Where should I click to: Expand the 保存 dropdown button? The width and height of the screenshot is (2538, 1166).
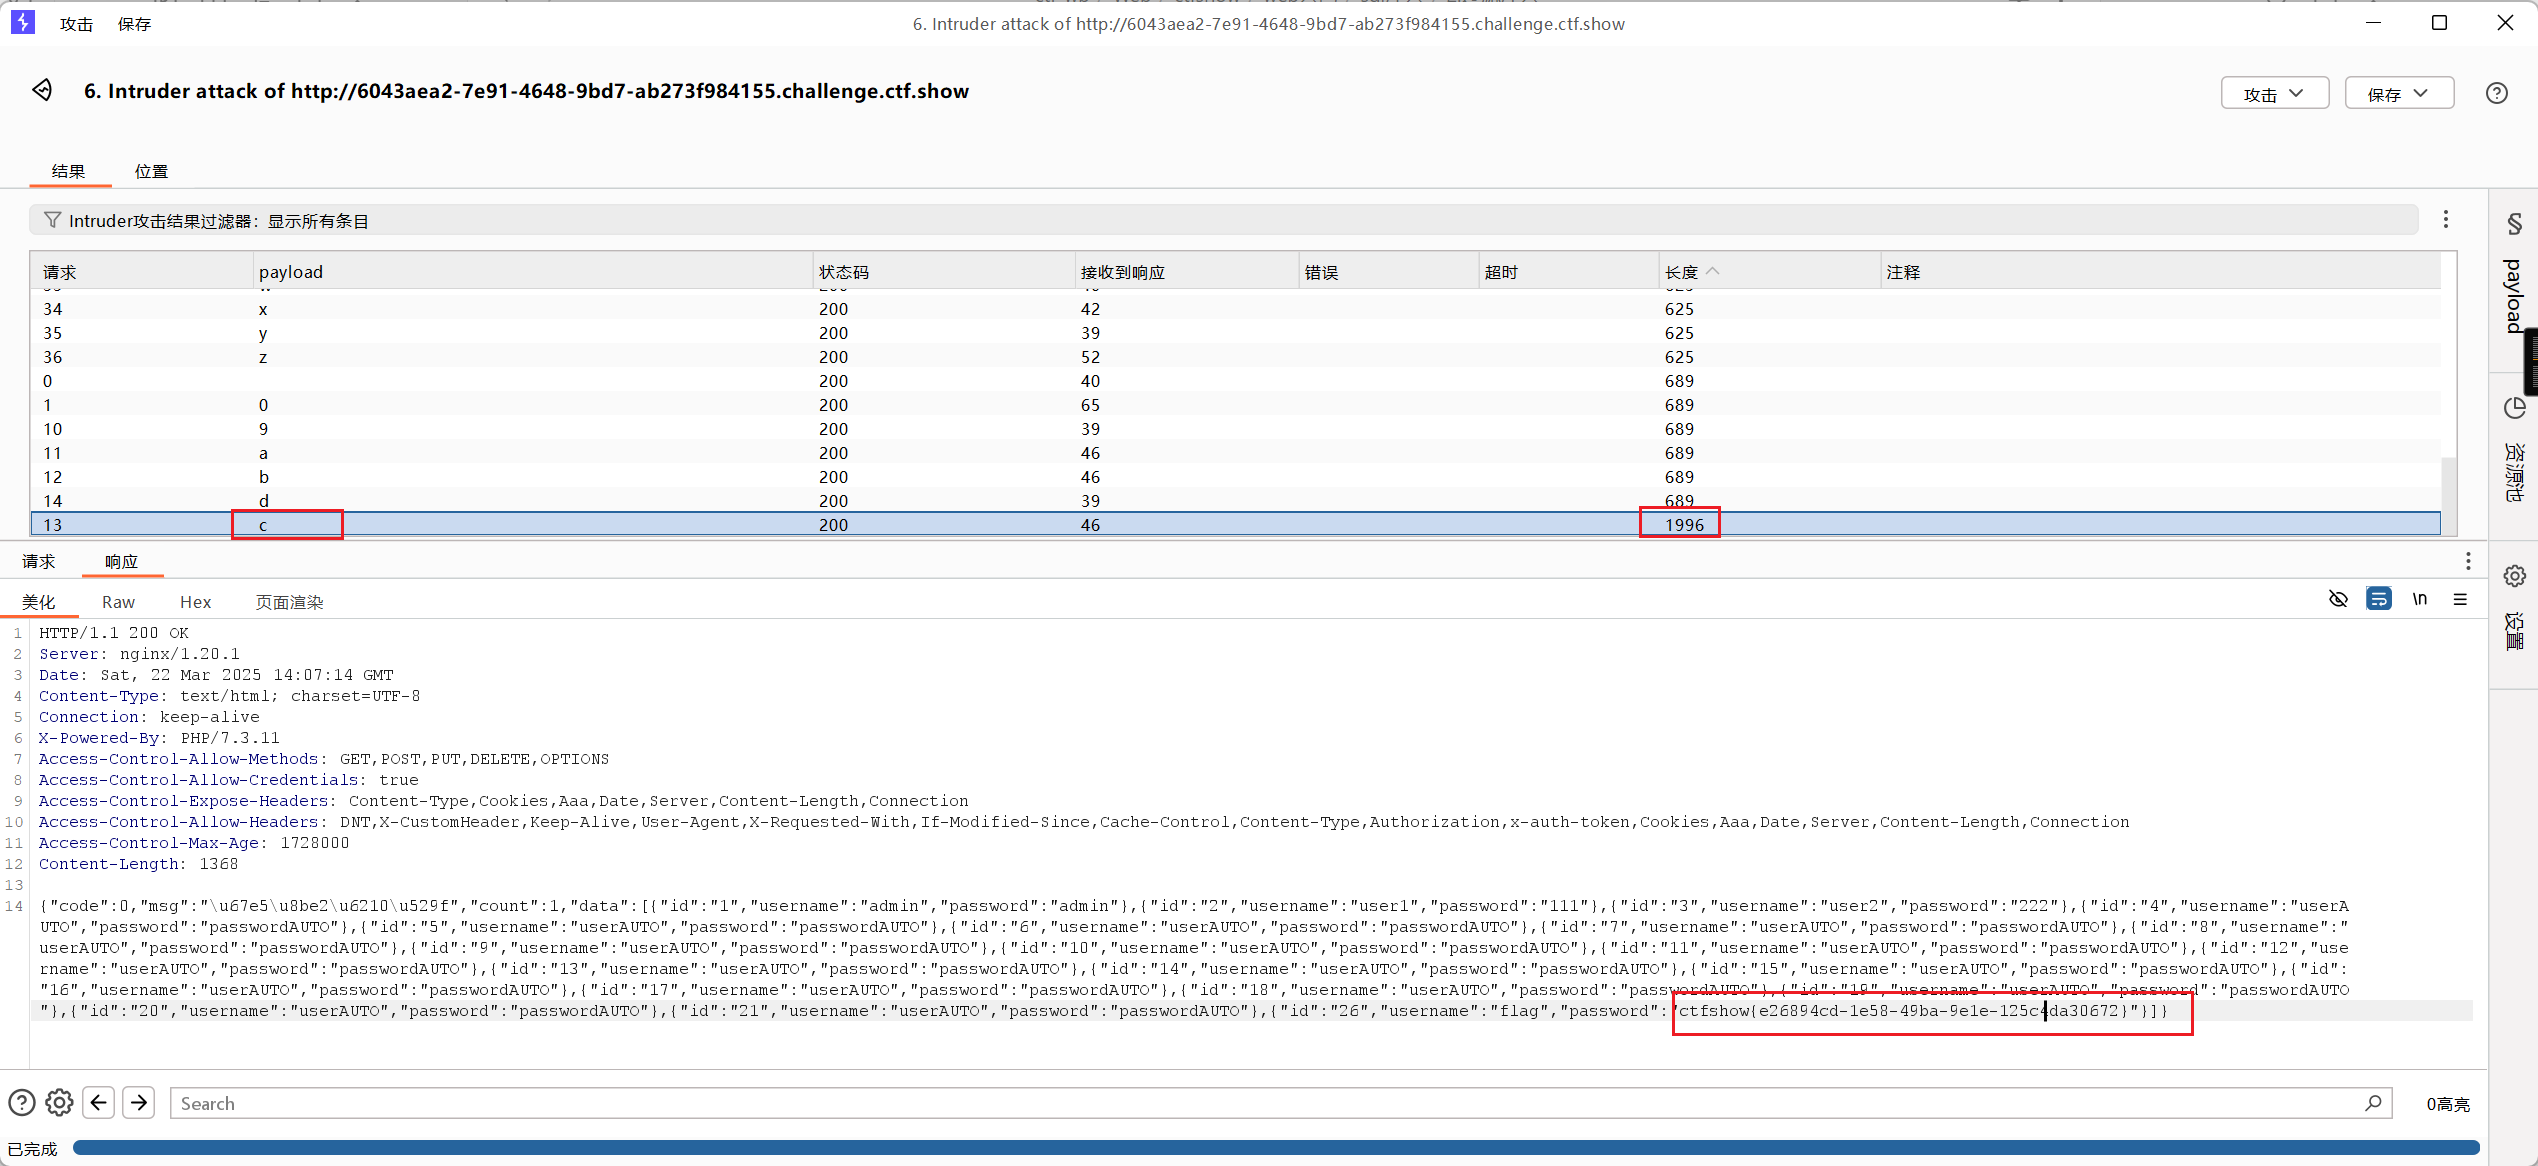click(2398, 93)
